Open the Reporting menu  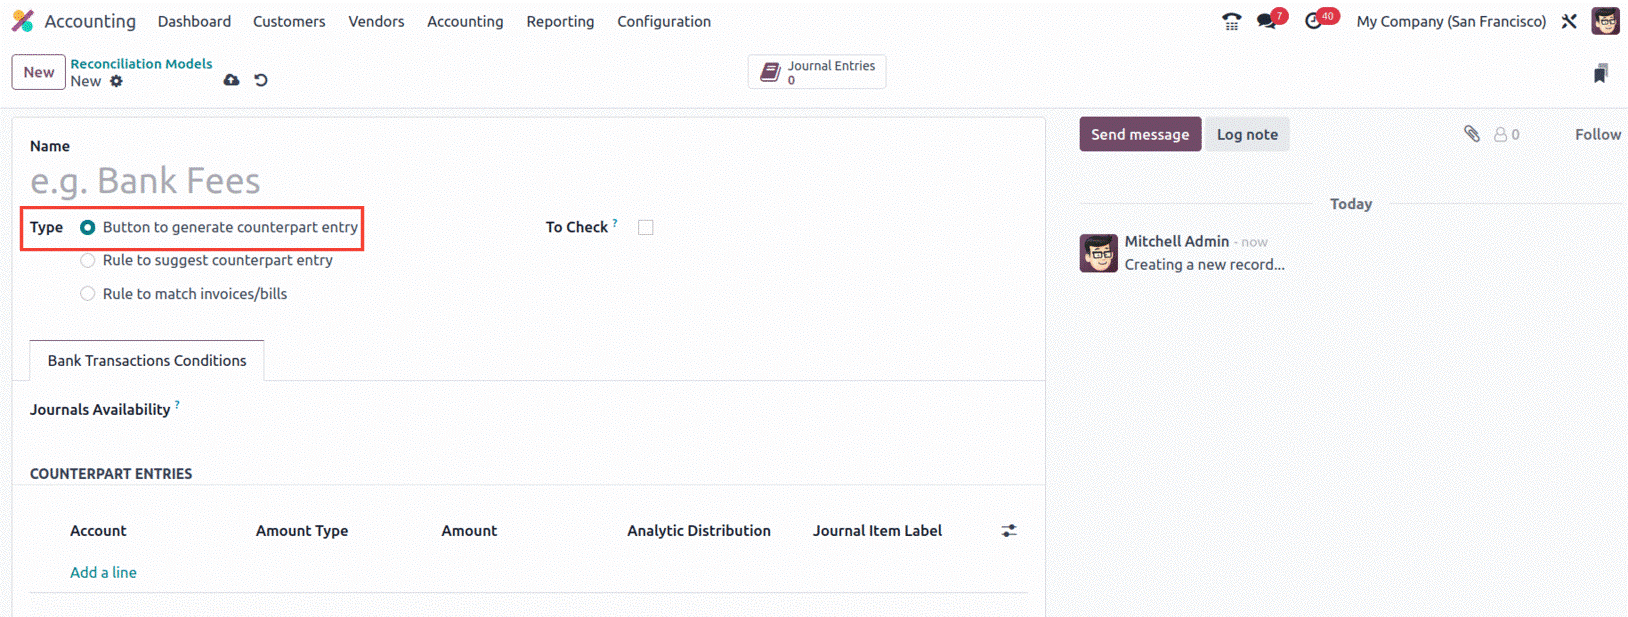click(560, 21)
